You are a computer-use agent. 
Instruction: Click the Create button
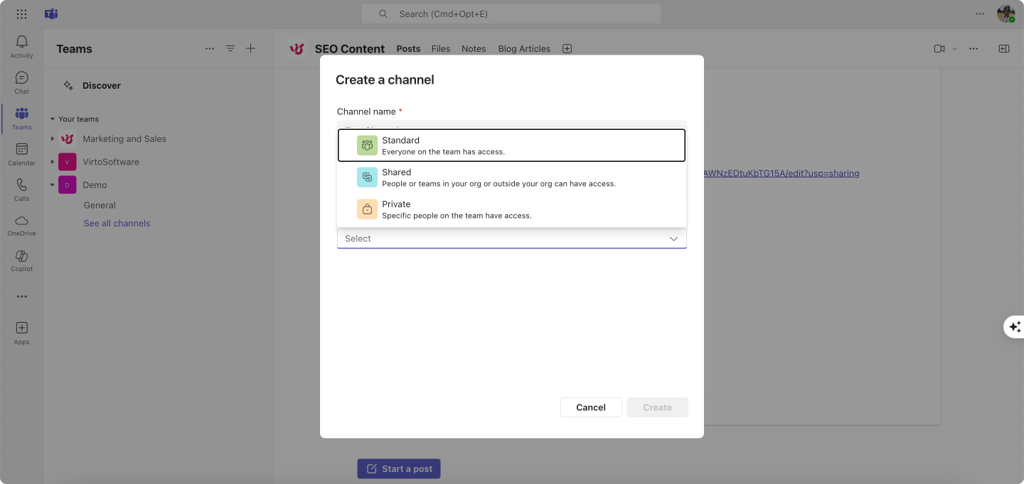pyautogui.click(x=657, y=408)
